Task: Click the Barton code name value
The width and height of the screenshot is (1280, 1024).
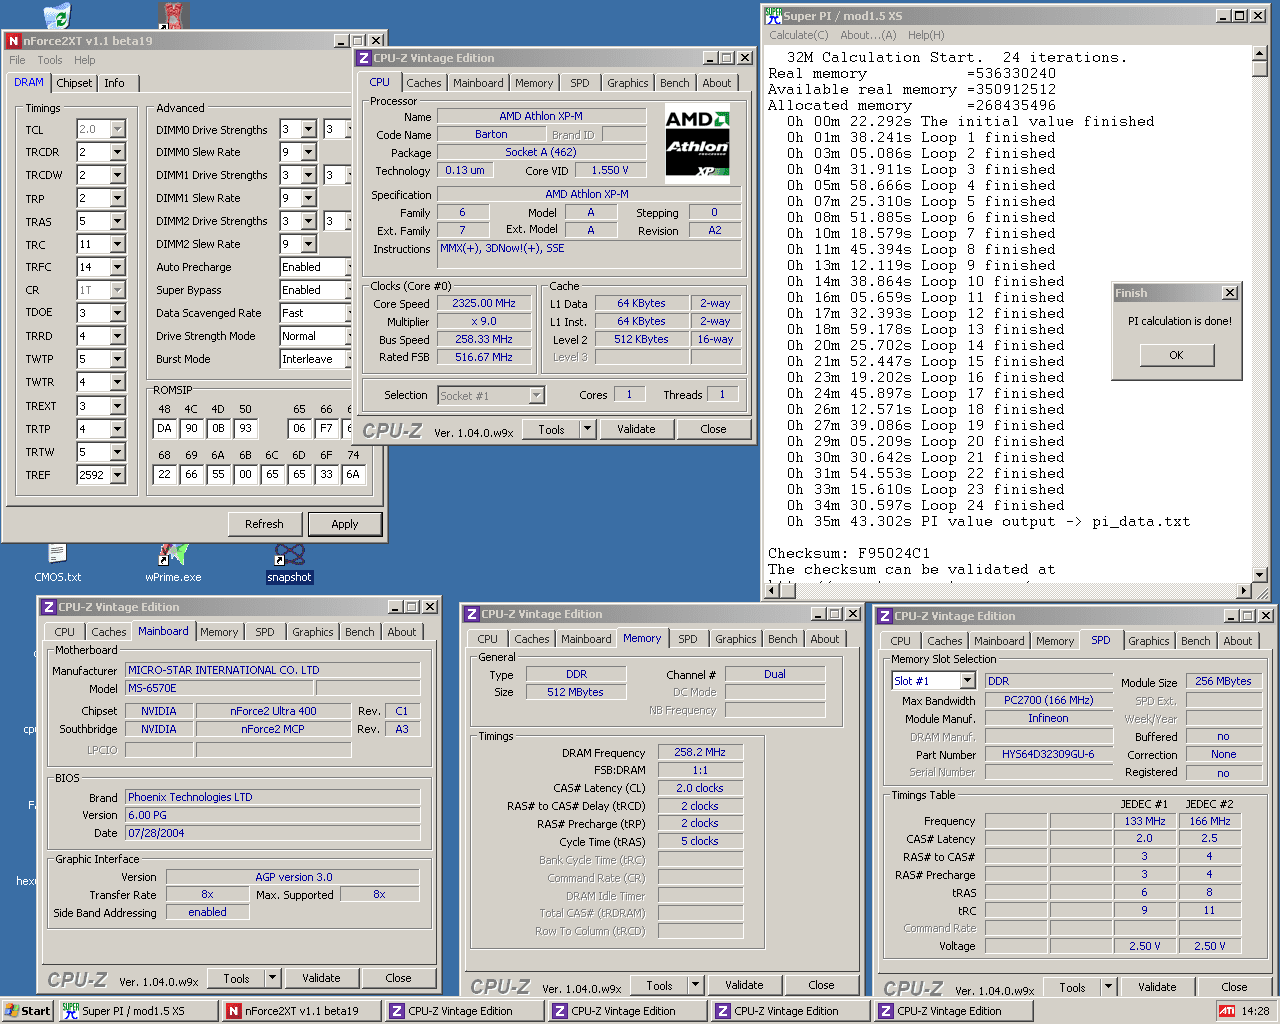Action: point(491,134)
